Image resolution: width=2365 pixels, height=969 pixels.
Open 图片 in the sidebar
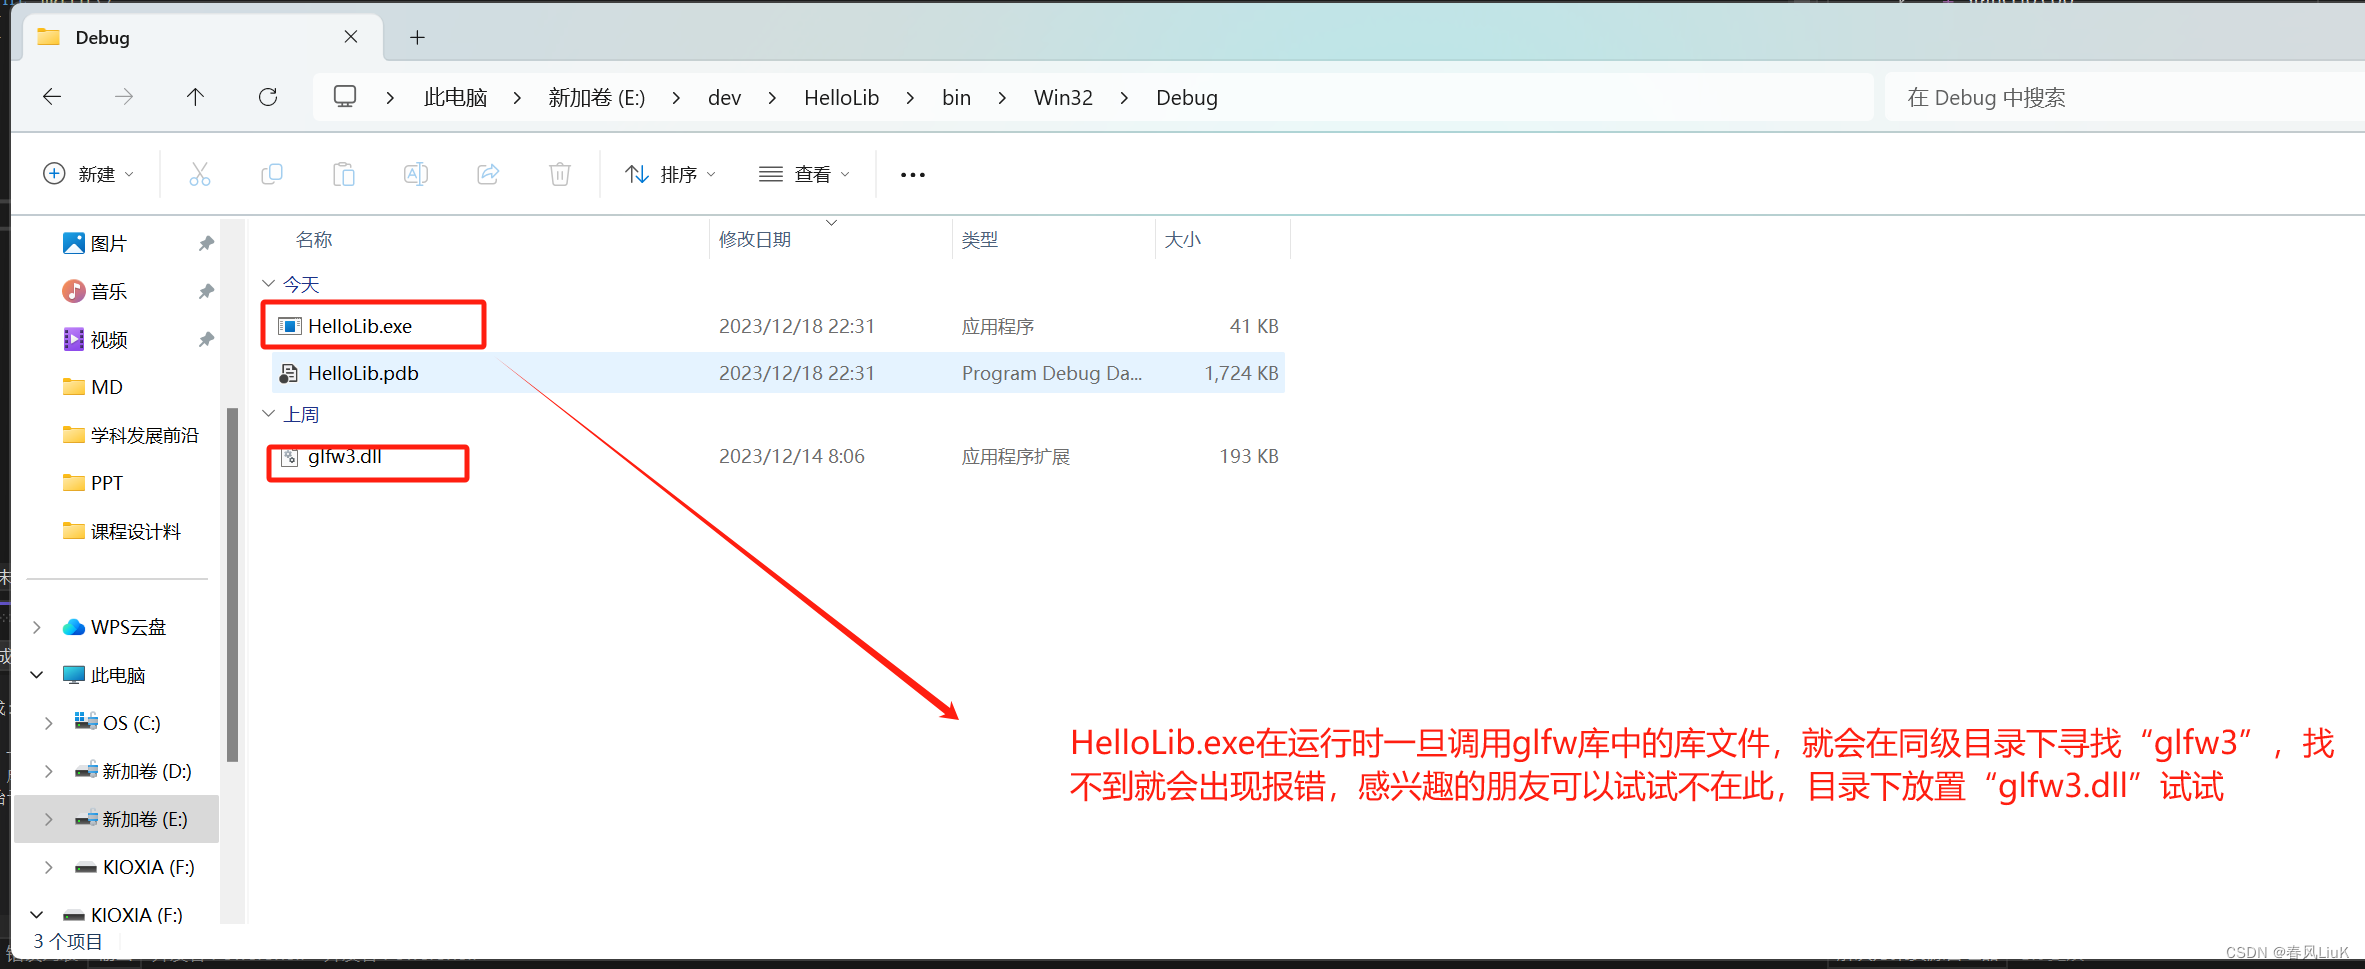(x=108, y=243)
